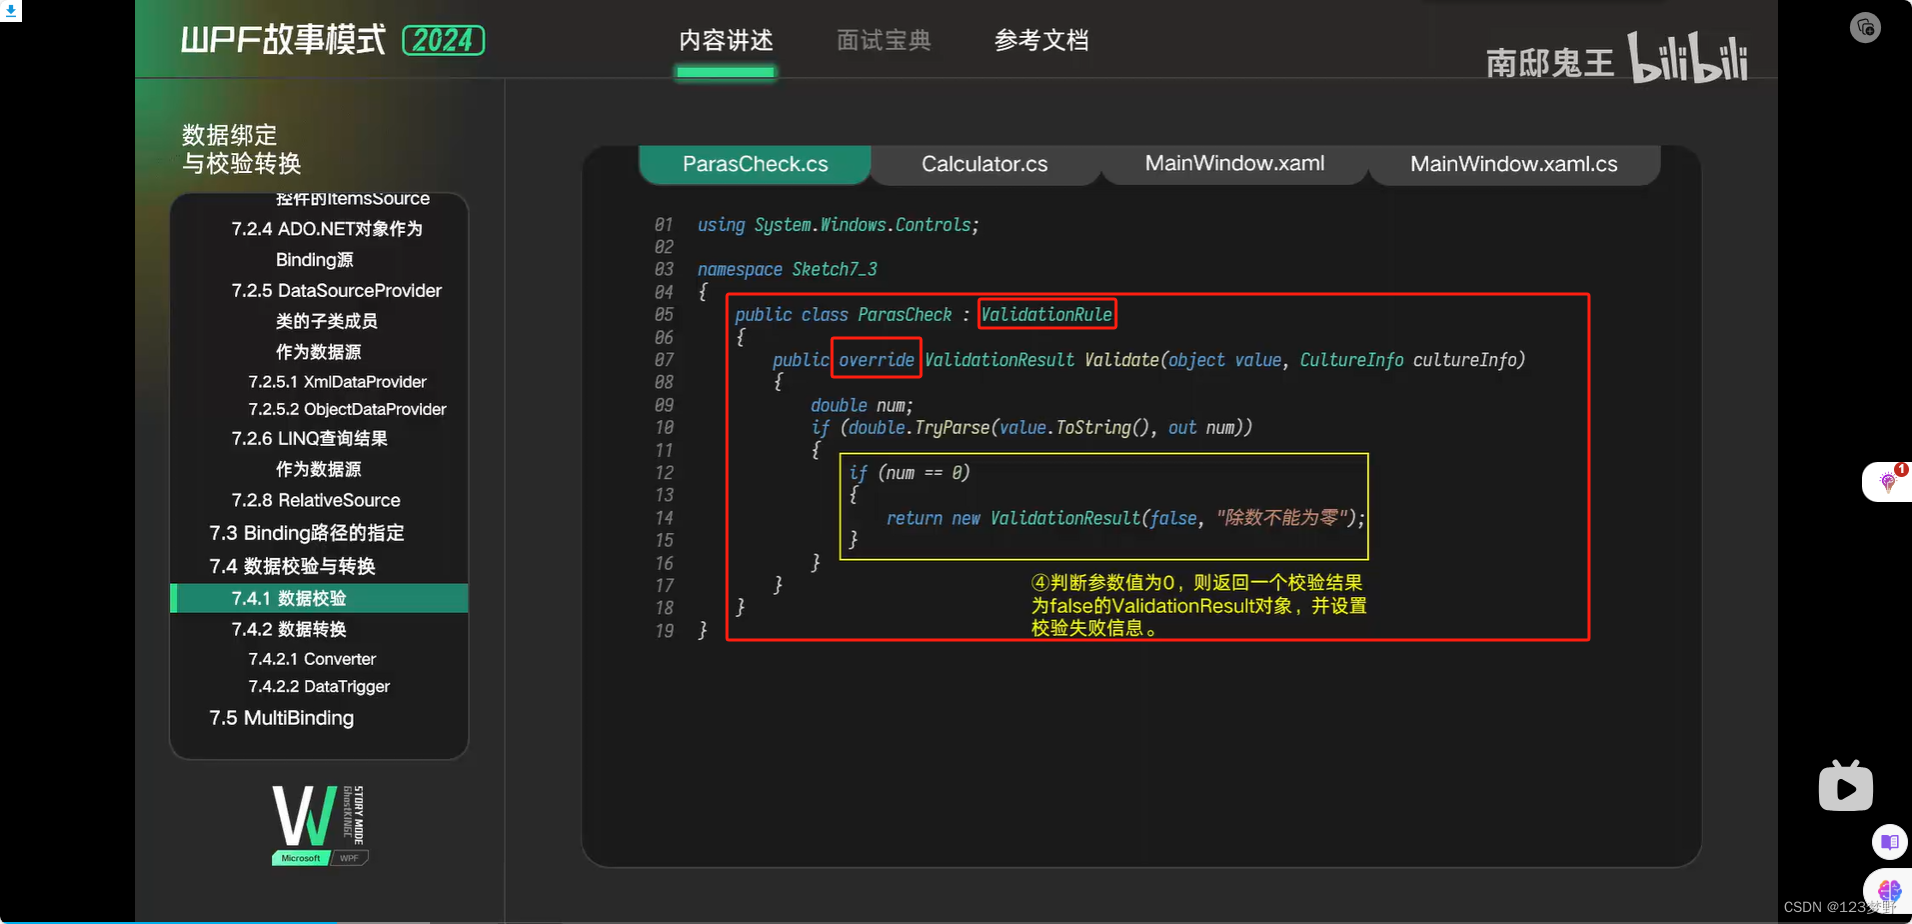Open the 参考文档 tab
Screen dimensions: 1912x924
pos(1041,41)
